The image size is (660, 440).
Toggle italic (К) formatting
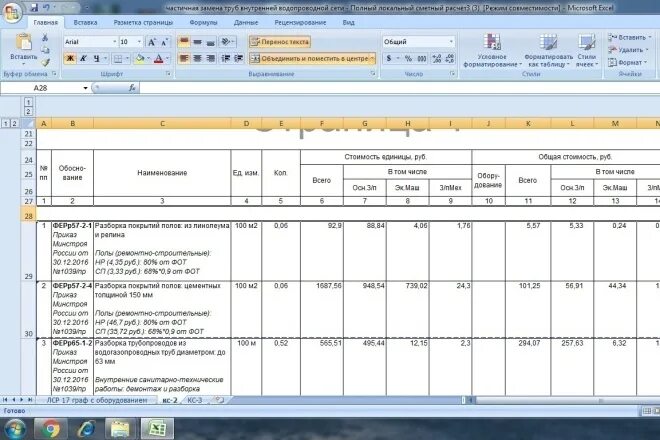click(83, 59)
